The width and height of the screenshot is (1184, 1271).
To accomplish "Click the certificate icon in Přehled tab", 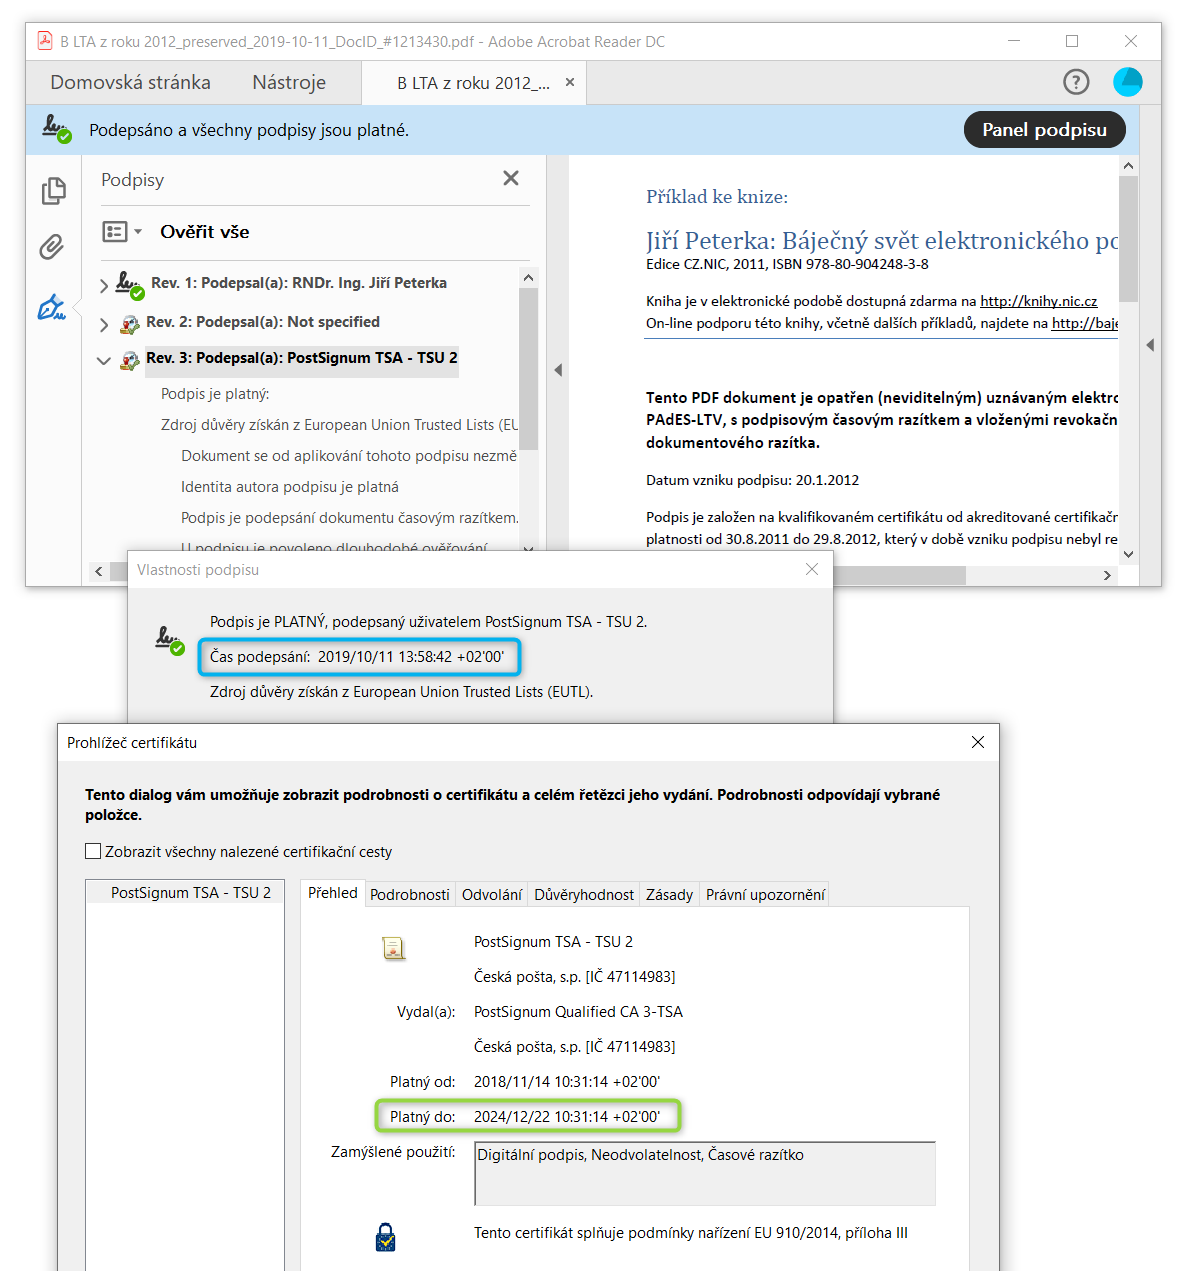I will click(x=394, y=948).
